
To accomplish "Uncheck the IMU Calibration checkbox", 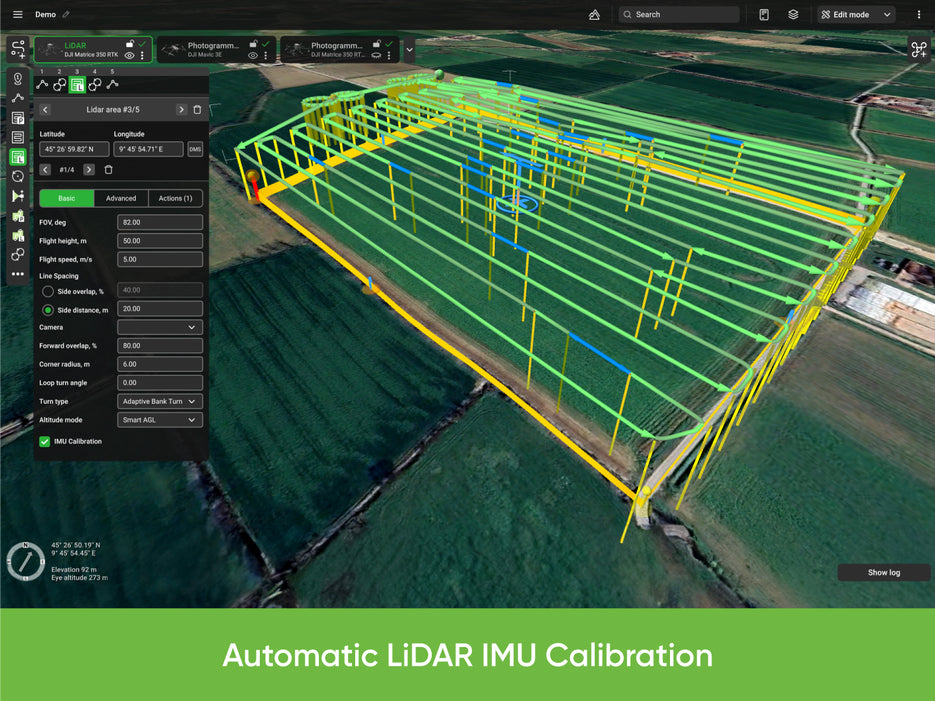I will 45,441.
